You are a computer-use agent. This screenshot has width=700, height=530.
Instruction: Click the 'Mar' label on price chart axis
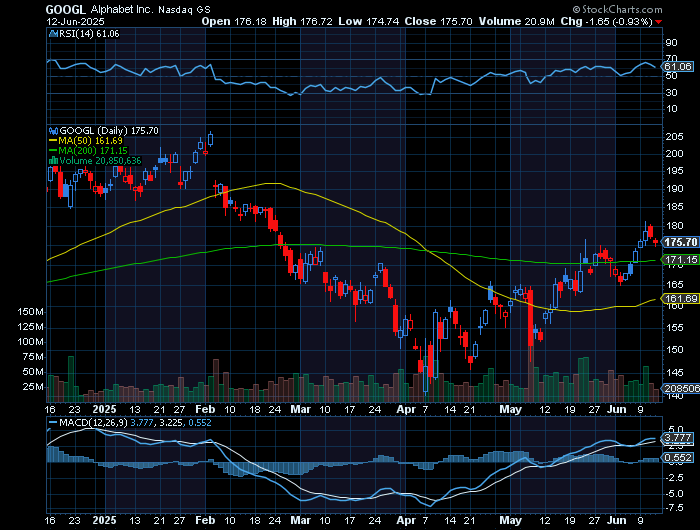[x=300, y=409]
